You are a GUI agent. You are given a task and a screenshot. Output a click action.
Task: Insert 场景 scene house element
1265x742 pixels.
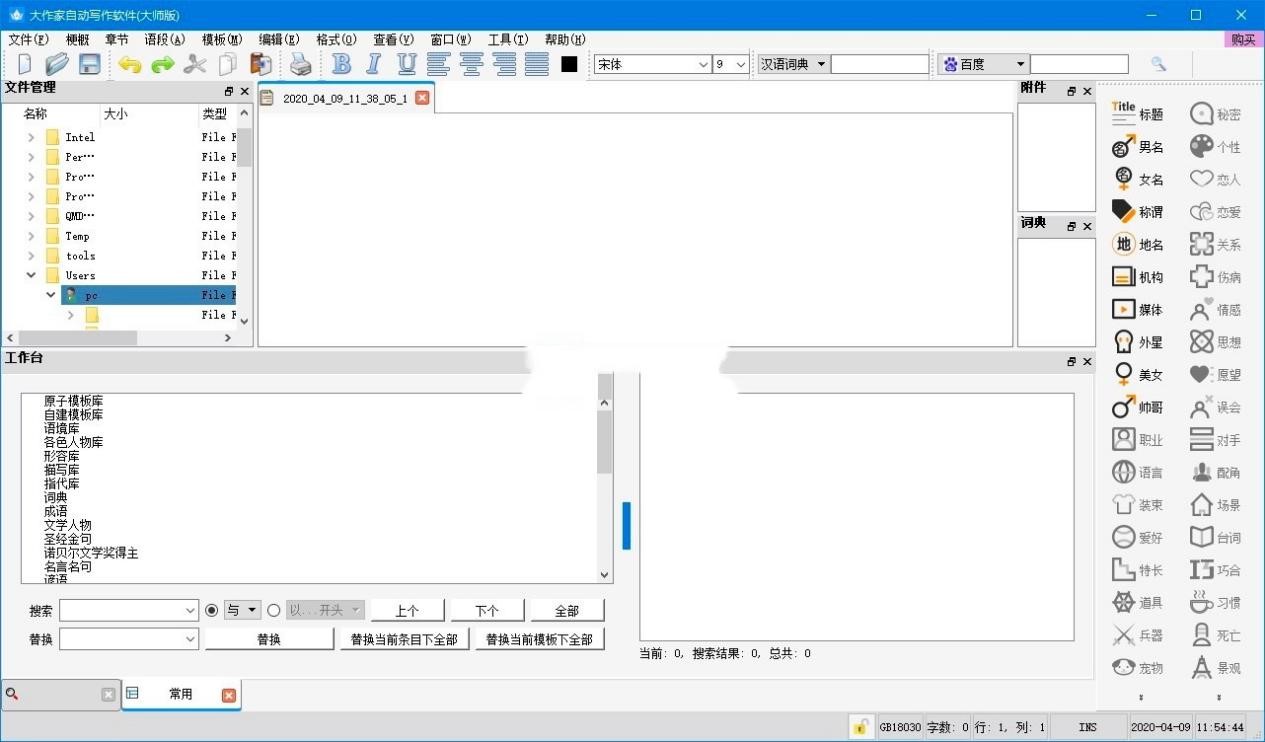(1216, 505)
